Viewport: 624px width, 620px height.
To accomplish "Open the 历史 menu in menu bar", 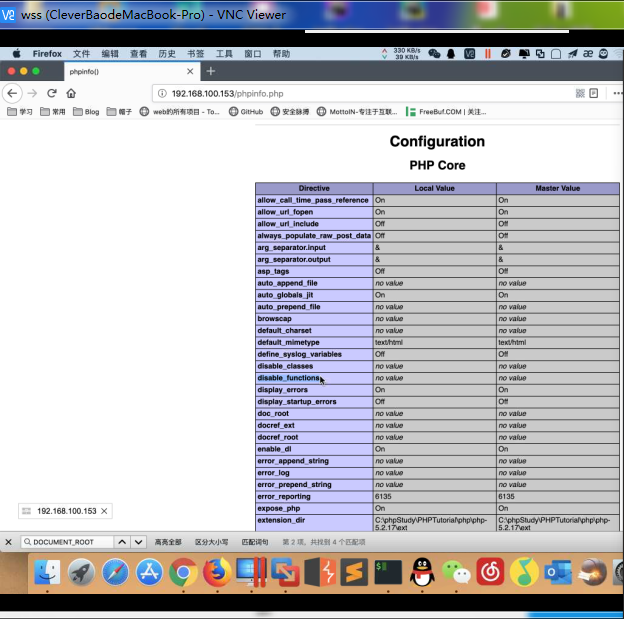I will tap(167, 54).
